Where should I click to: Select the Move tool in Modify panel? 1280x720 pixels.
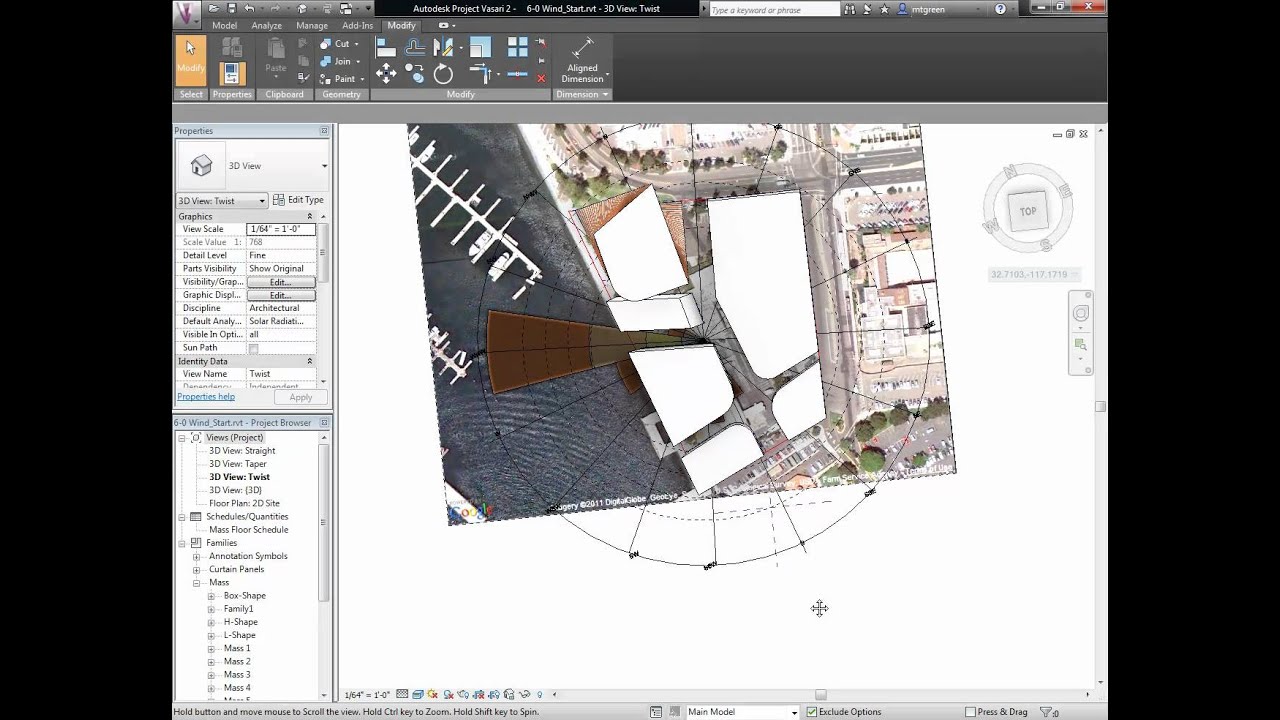[386, 73]
